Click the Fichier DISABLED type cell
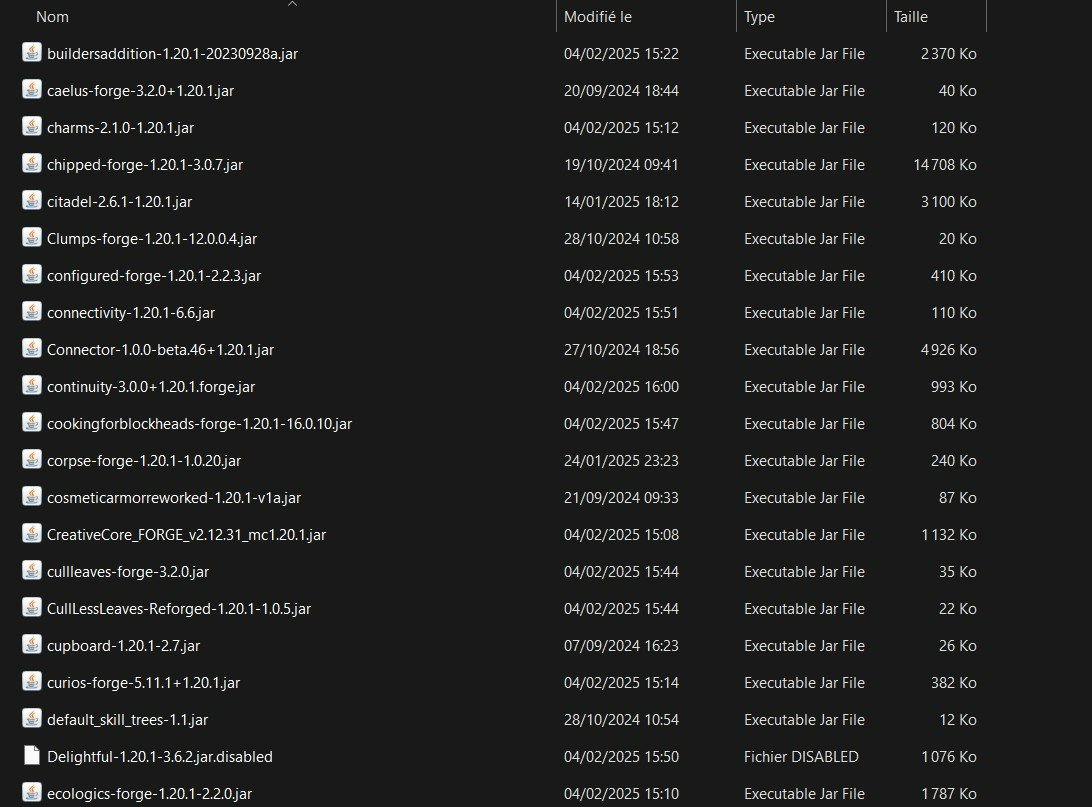The height and width of the screenshot is (807, 1092). (801, 756)
